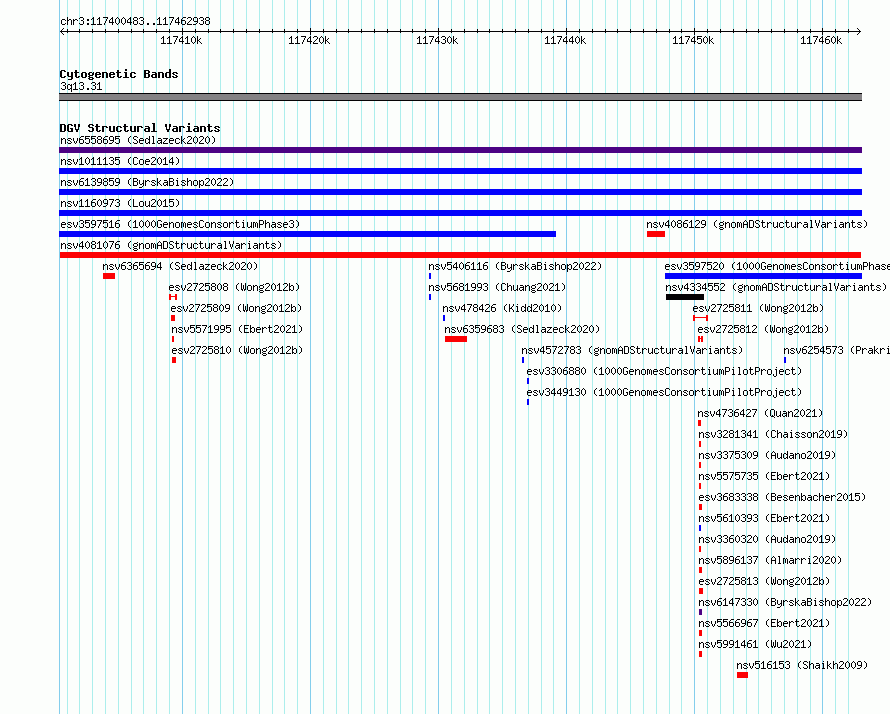Image resolution: width=890 pixels, height=714 pixels.
Task: Open nsv5571995 (Ebert2021) label
Action: (x=237, y=329)
